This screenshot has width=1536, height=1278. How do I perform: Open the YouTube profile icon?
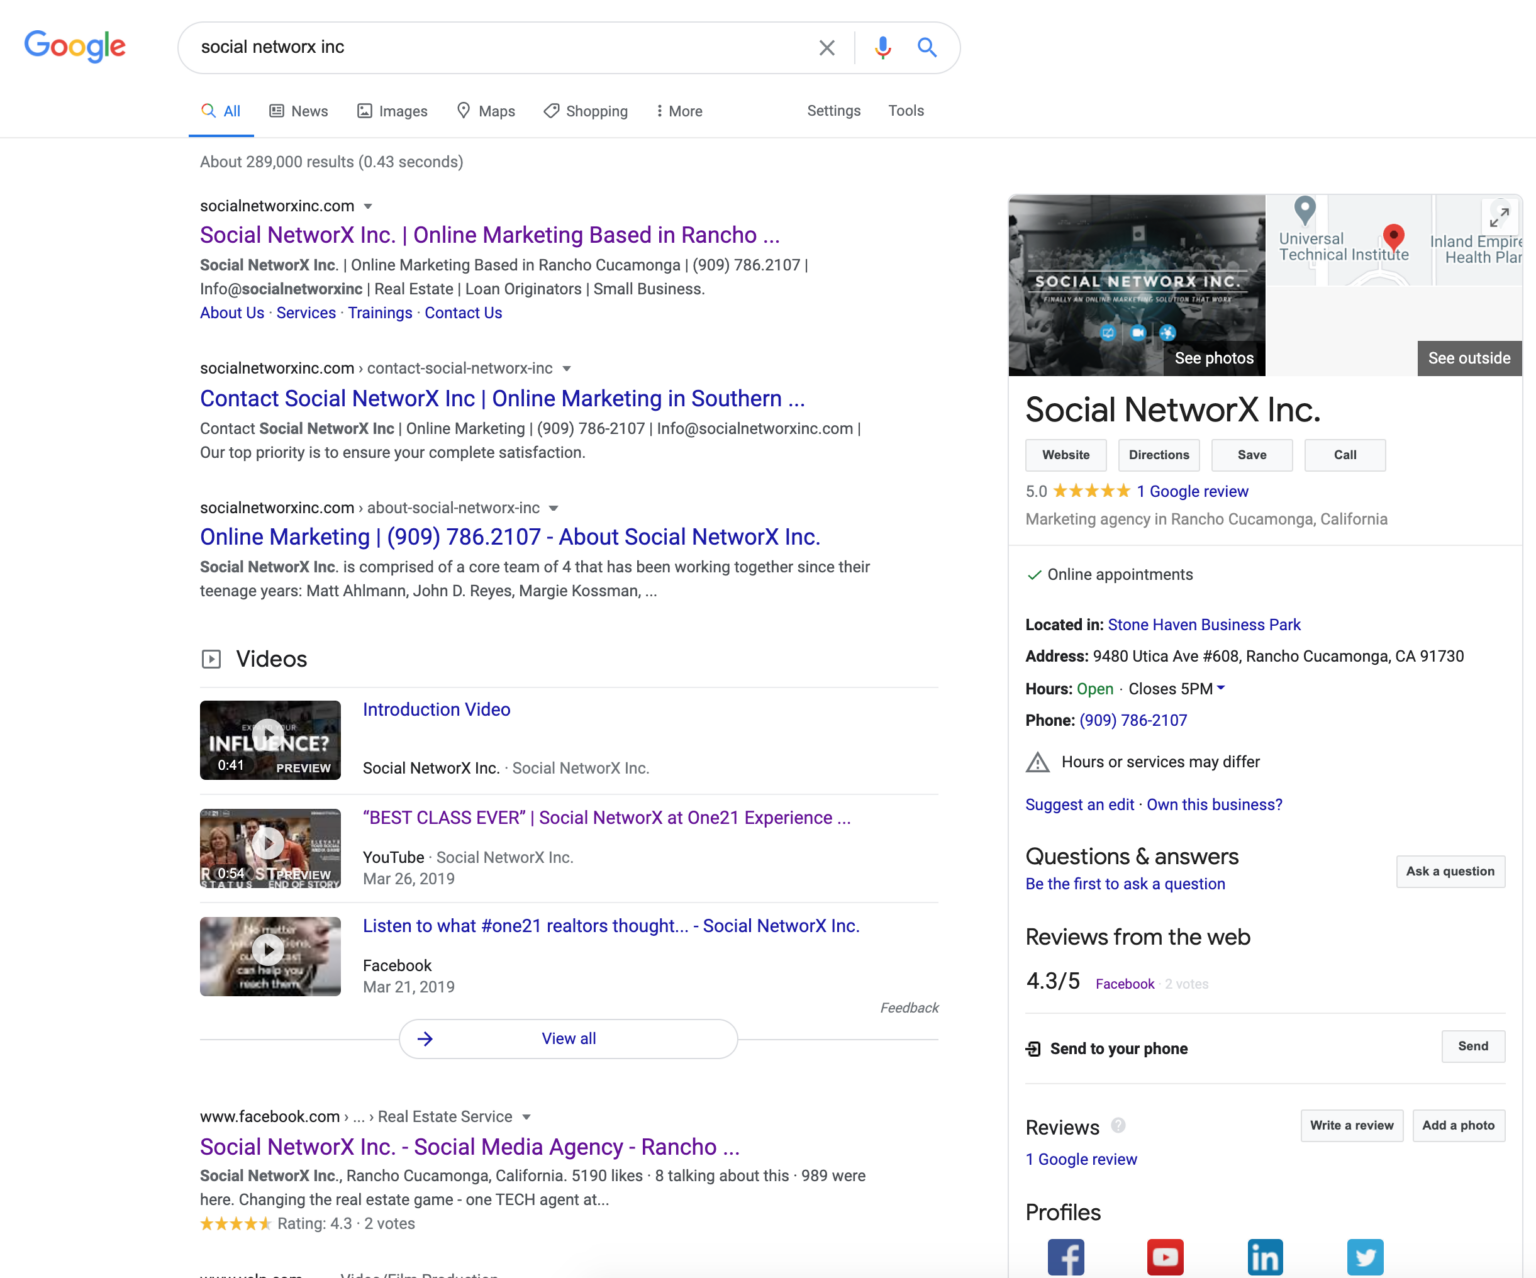click(x=1165, y=1257)
